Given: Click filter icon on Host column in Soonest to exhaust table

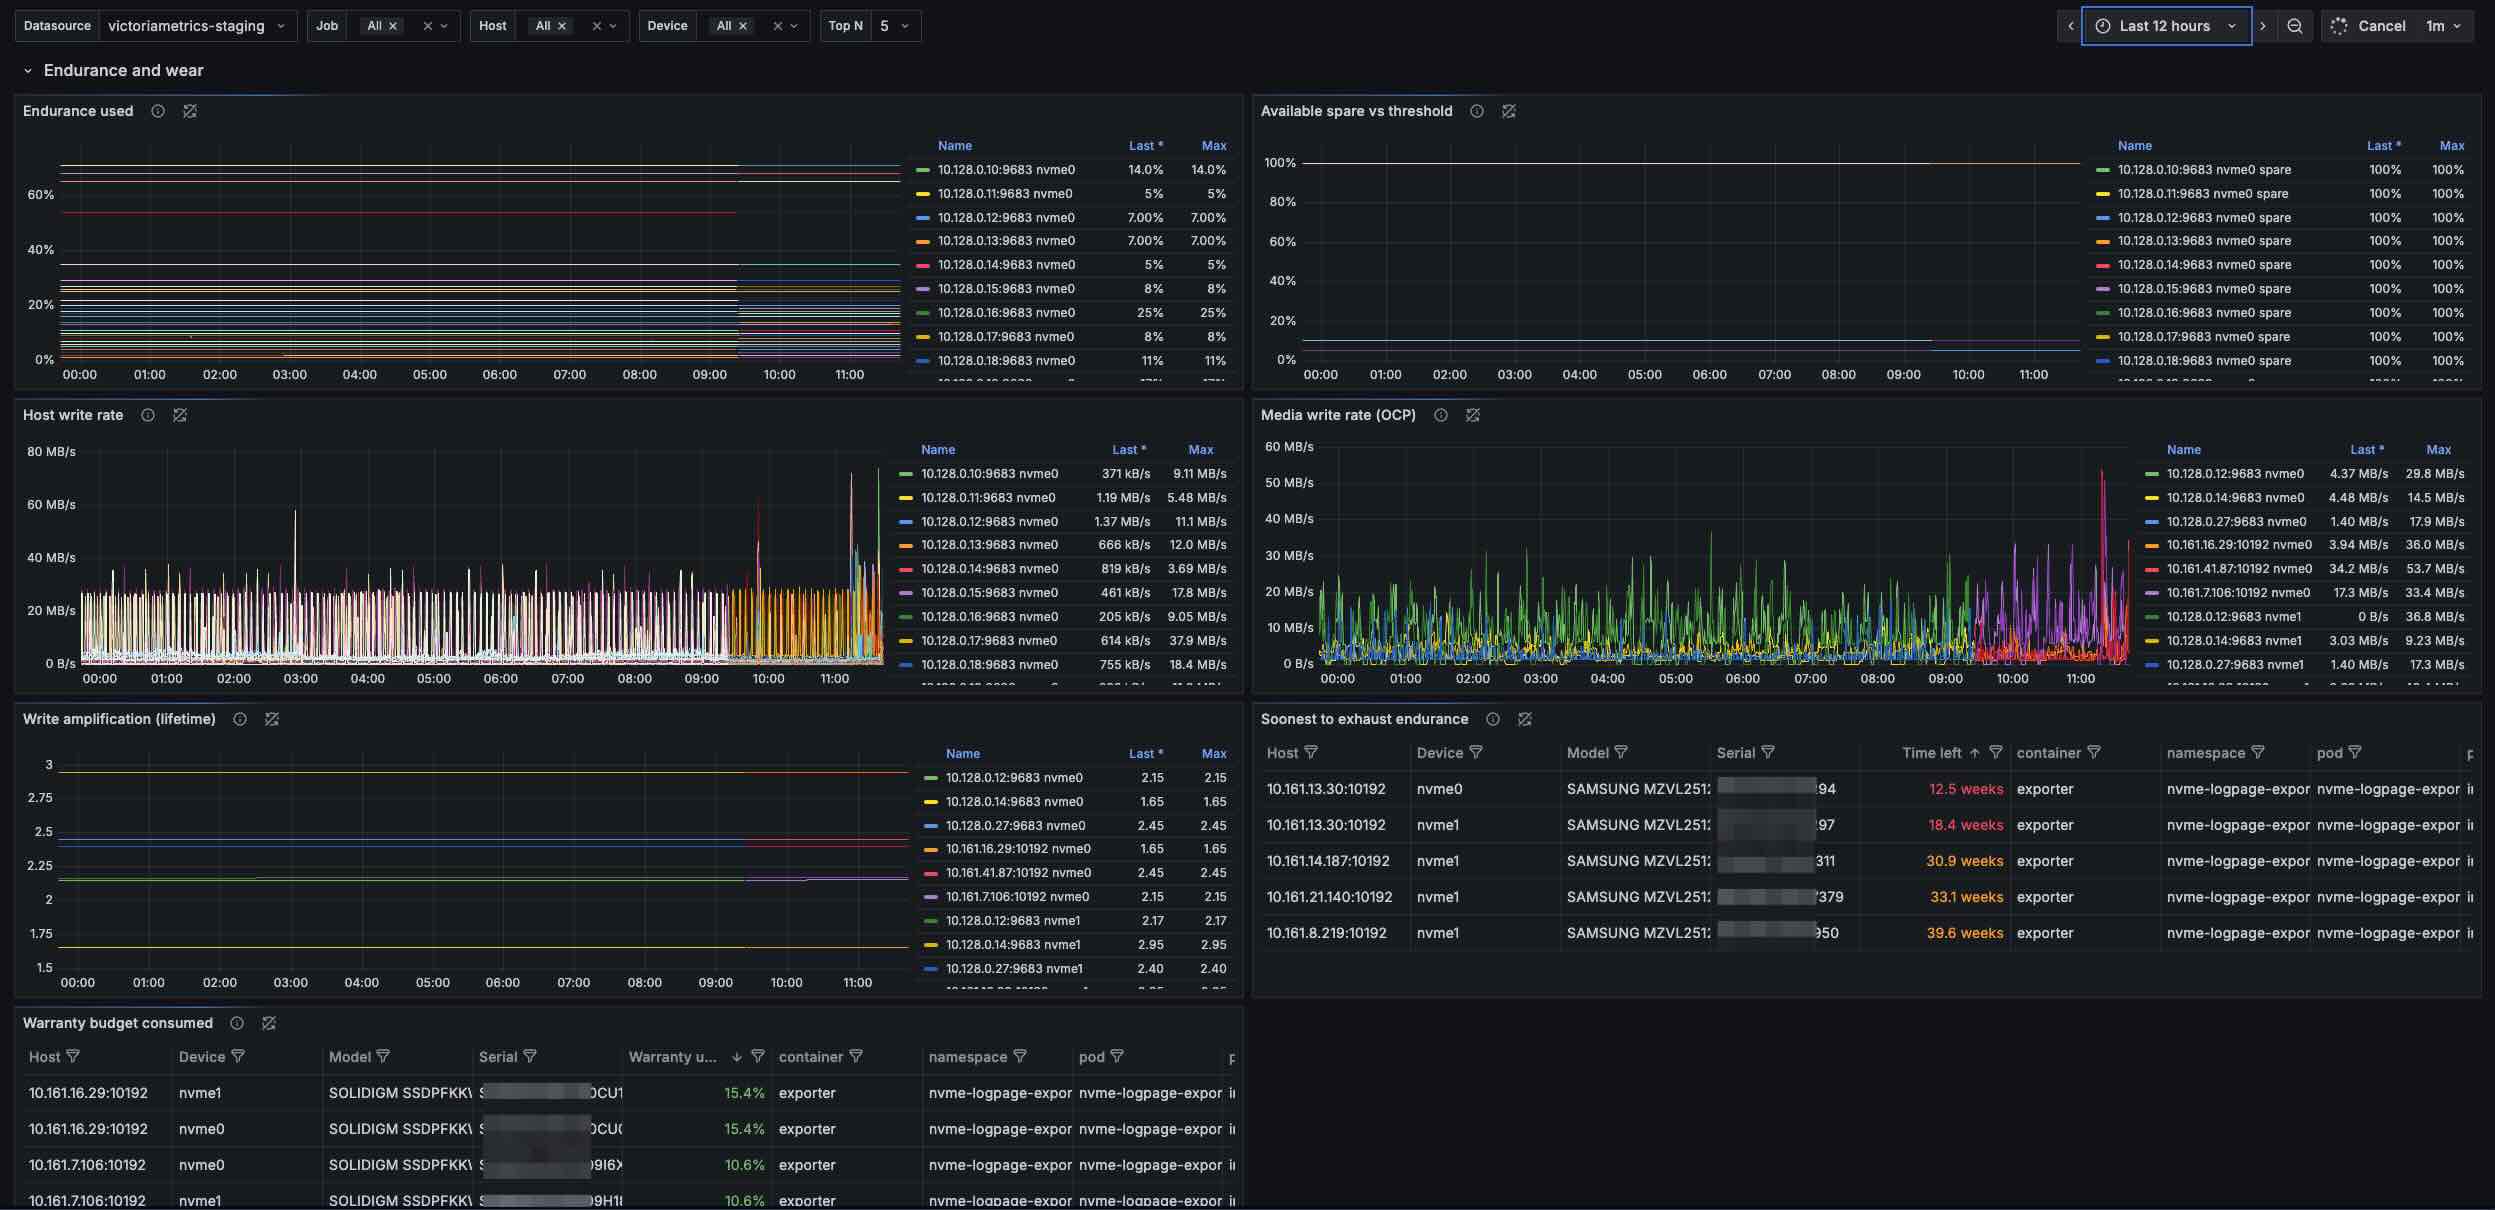Looking at the screenshot, I should (x=1311, y=752).
